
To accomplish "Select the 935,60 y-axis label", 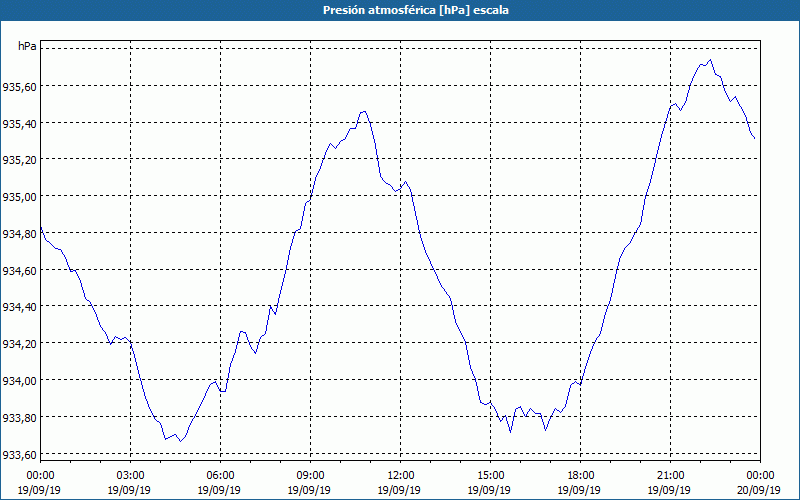I will (x=19, y=87).
